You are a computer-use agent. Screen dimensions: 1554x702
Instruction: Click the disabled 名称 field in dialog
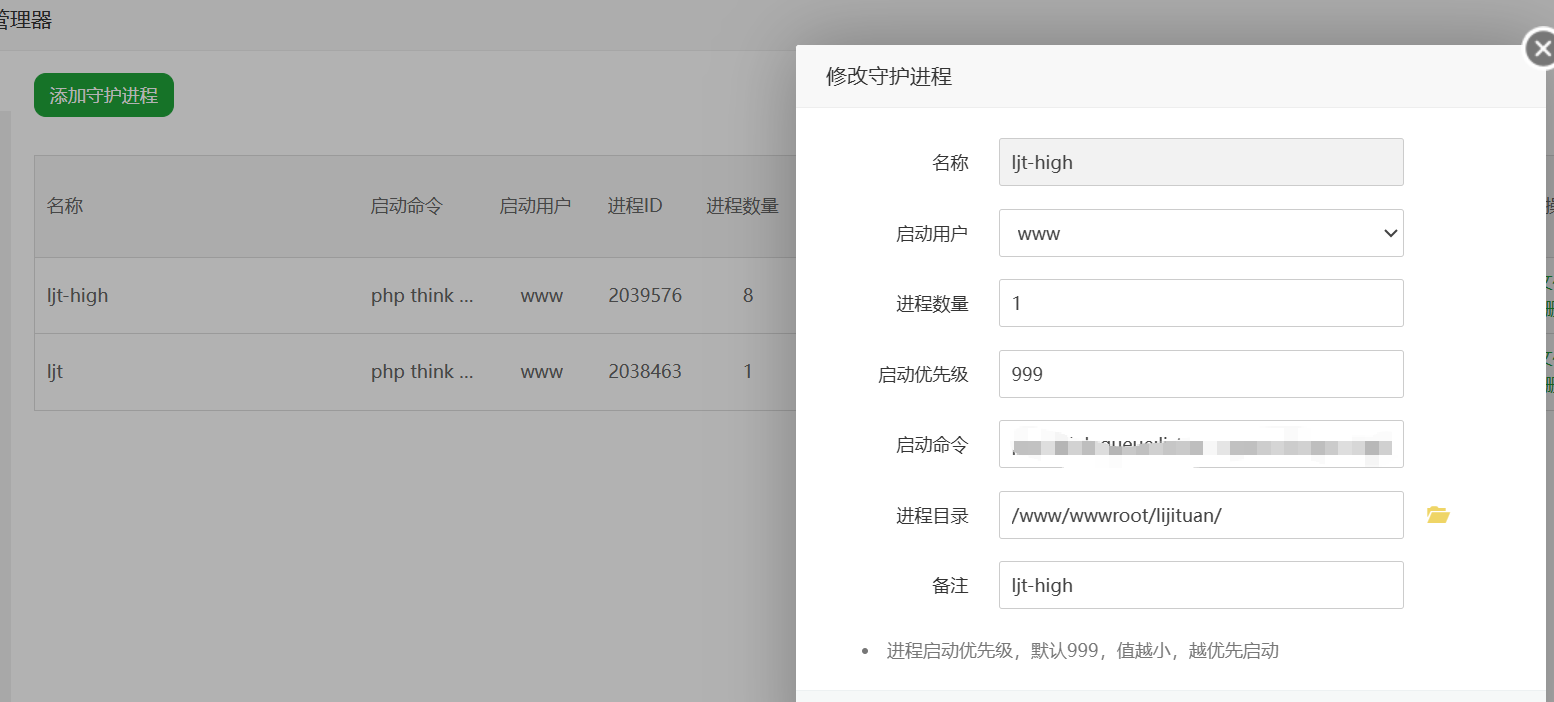click(1200, 162)
